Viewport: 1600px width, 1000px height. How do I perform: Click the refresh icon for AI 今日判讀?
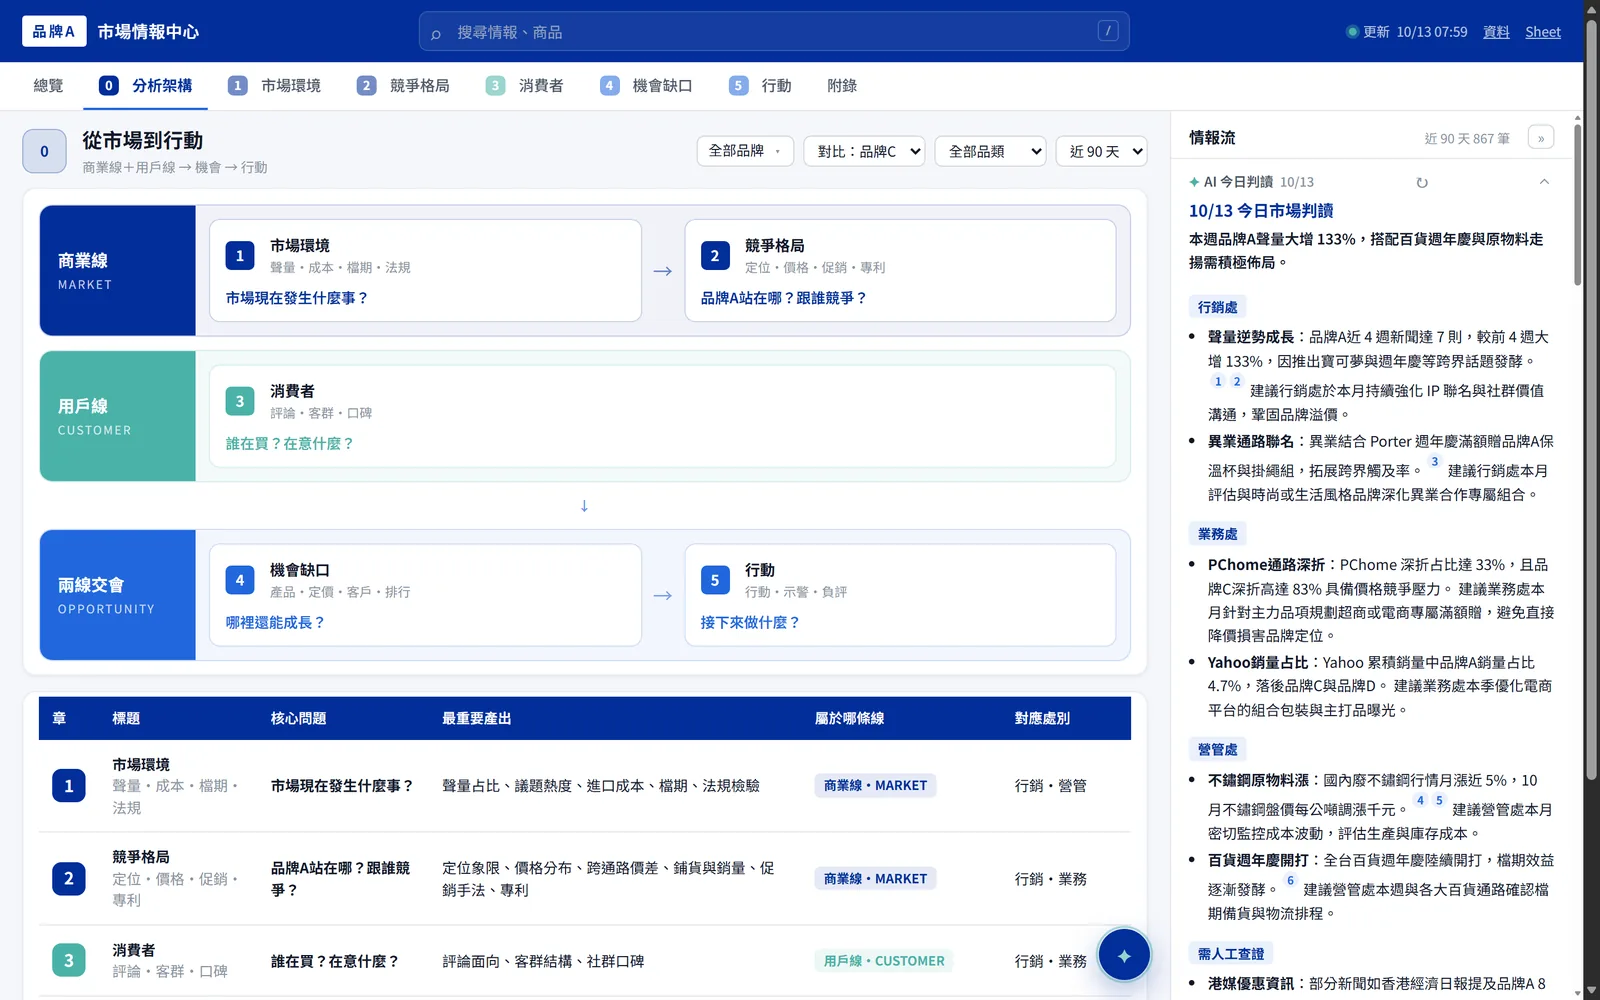coord(1422,182)
